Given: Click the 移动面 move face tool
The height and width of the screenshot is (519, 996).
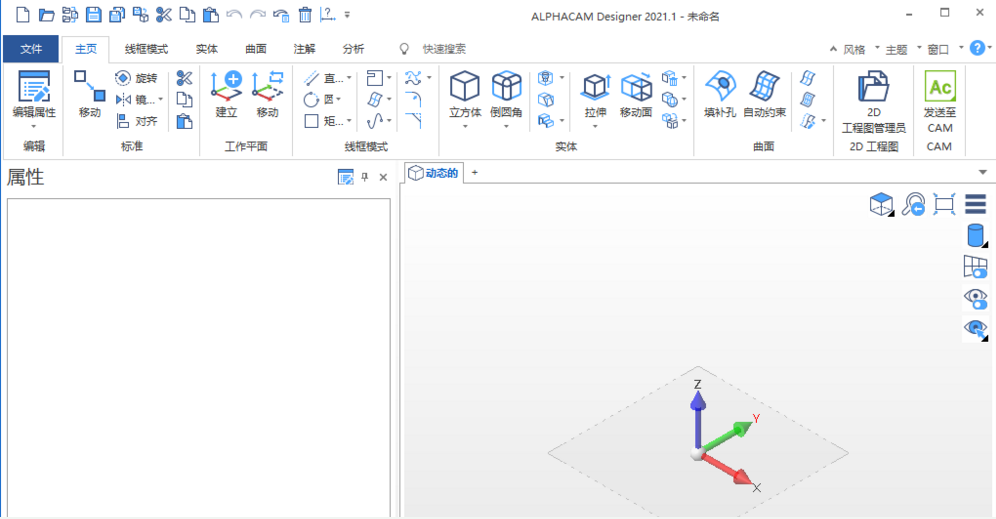Looking at the screenshot, I should [636, 95].
